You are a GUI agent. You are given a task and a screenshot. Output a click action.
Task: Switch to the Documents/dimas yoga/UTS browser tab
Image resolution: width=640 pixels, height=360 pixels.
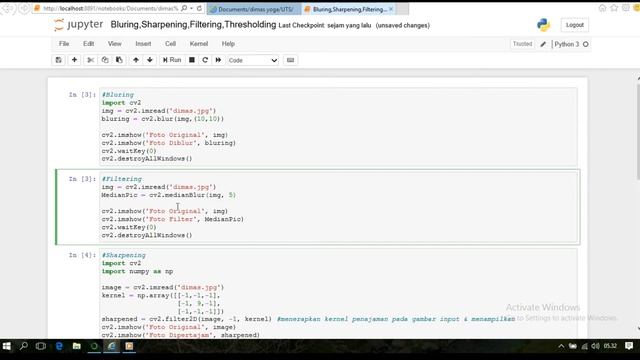click(255, 9)
